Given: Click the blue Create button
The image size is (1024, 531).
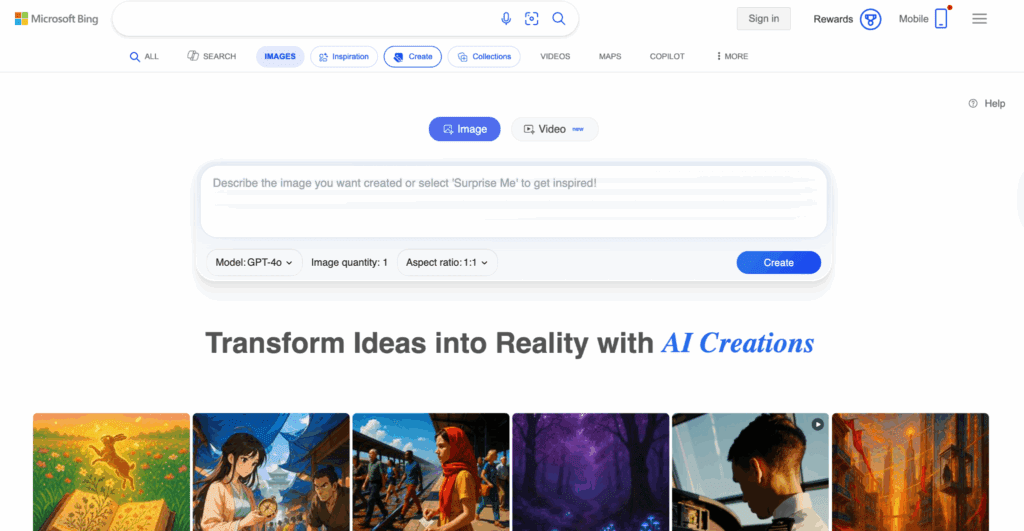Looking at the screenshot, I should 778,263.
